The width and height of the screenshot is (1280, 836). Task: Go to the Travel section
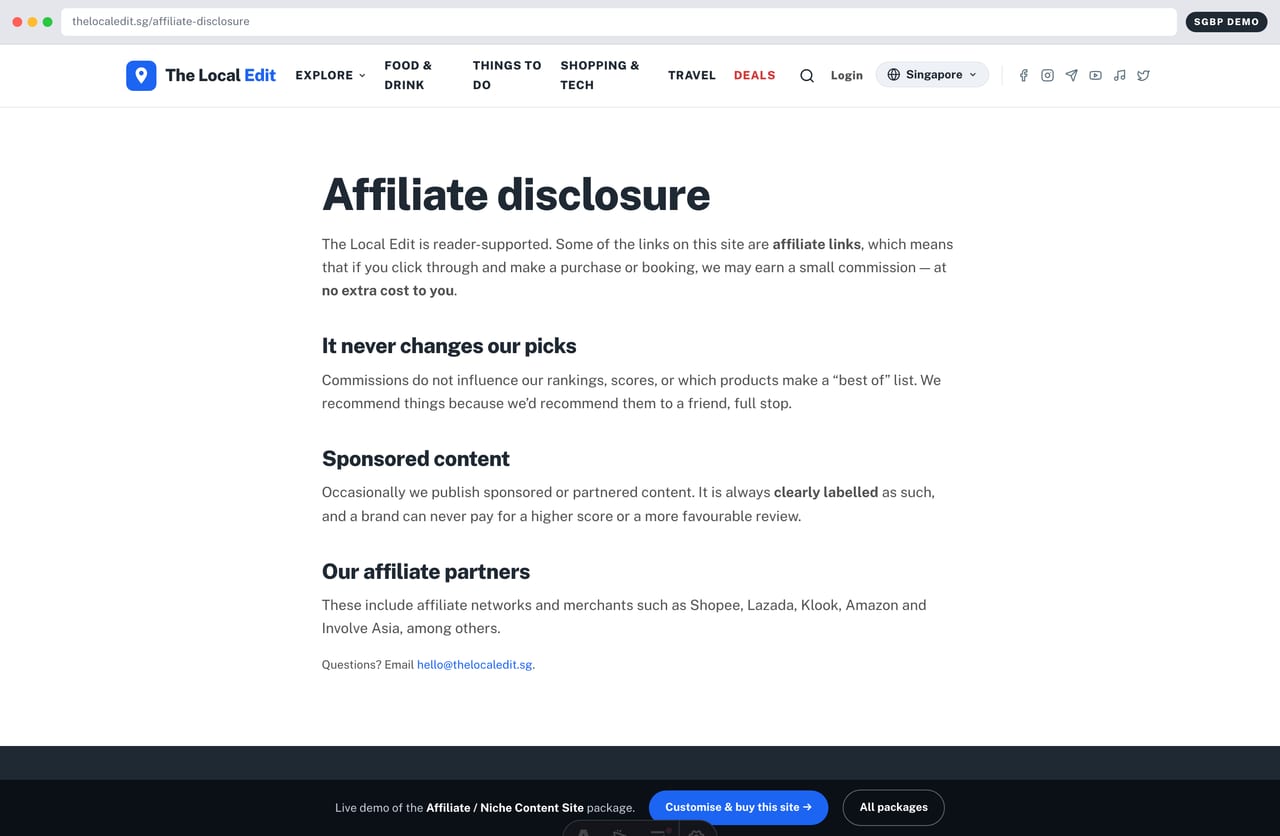click(x=692, y=75)
